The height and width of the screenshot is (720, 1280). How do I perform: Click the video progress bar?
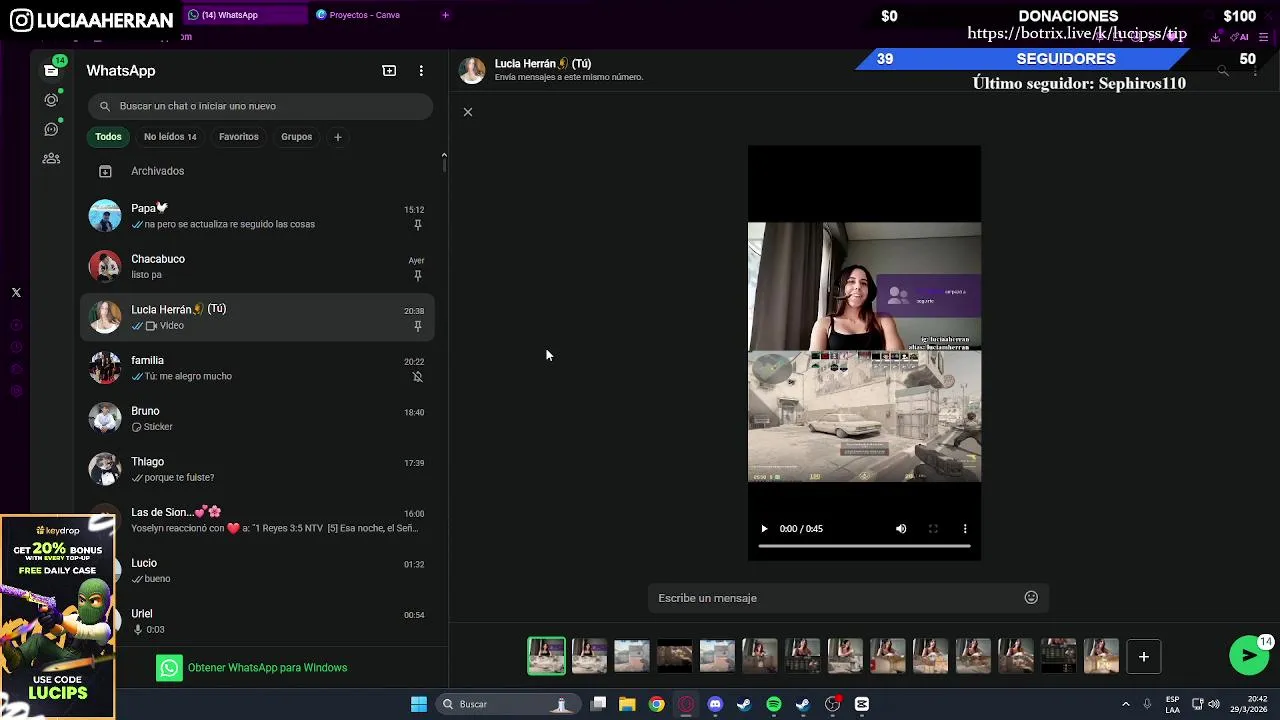click(864, 546)
